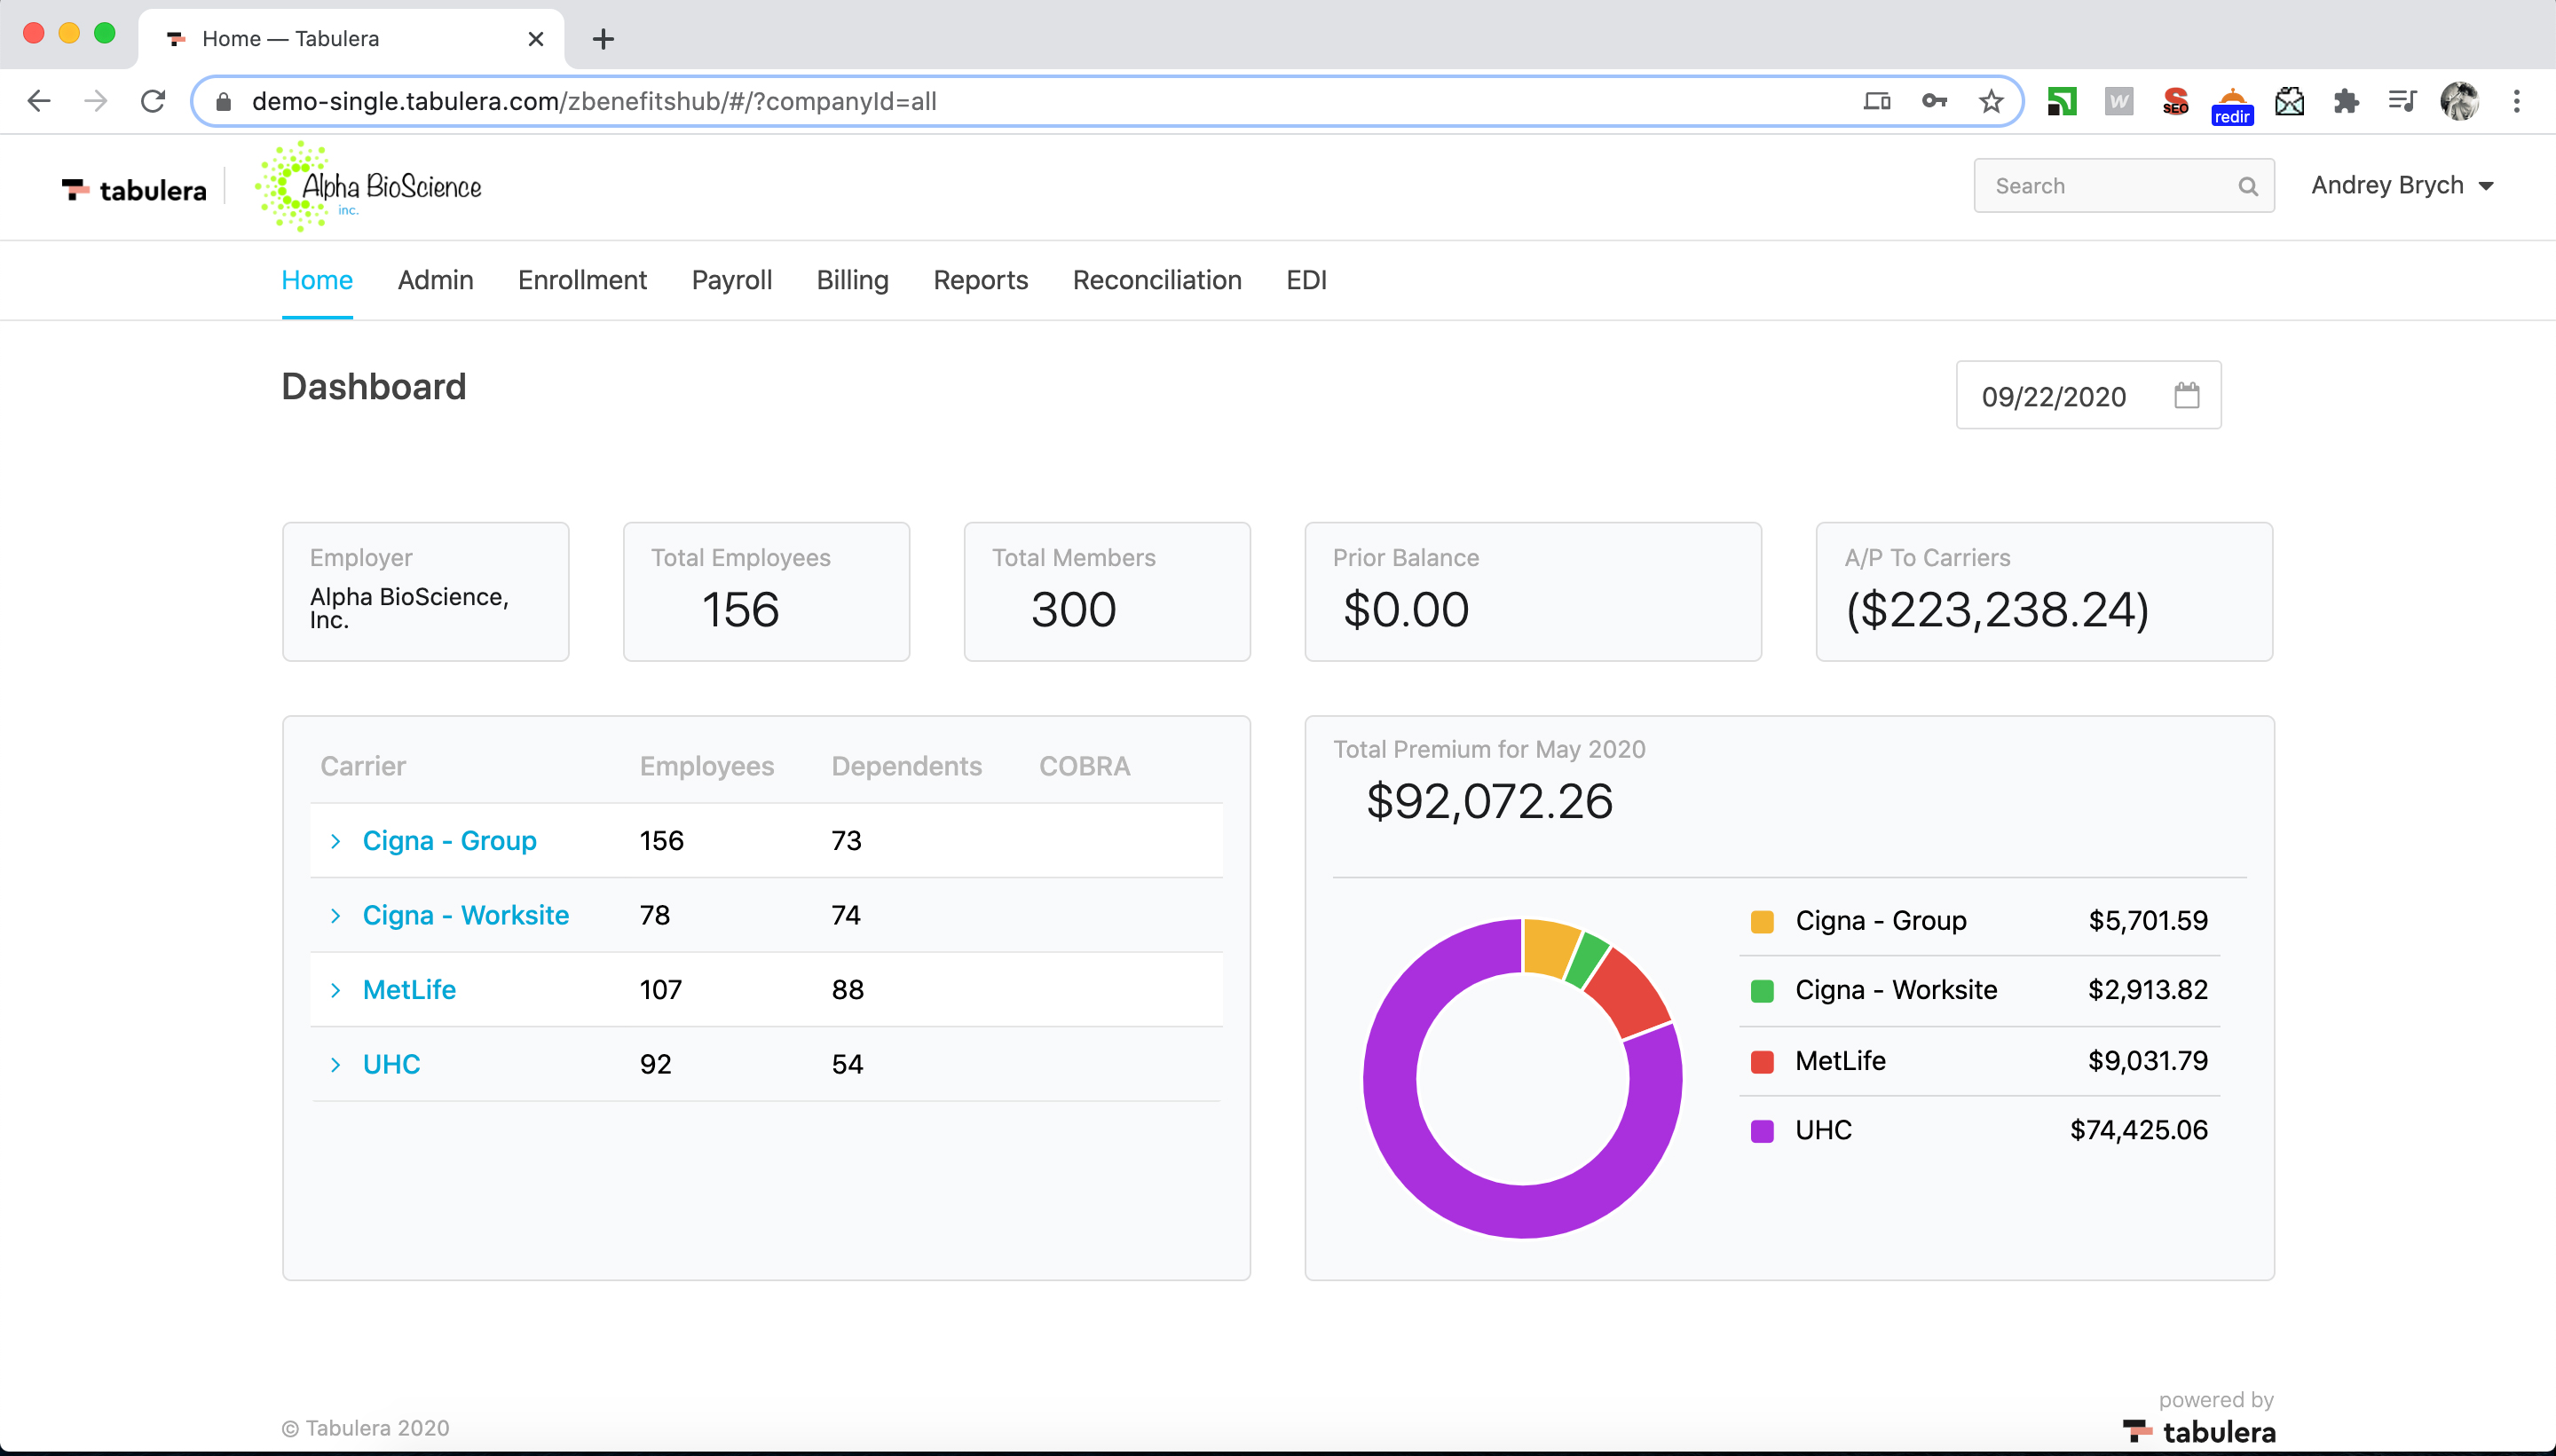Click the Alpha BioScience company logo
The height and width of the screenshot is (1456, 2556).
(370, 187)
